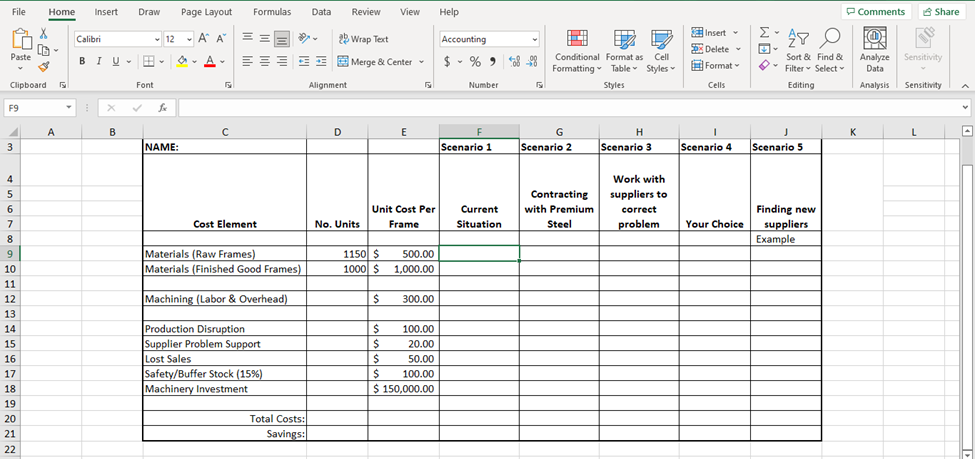
Task: Select the Format Painter brush
Action: [44, 67]
